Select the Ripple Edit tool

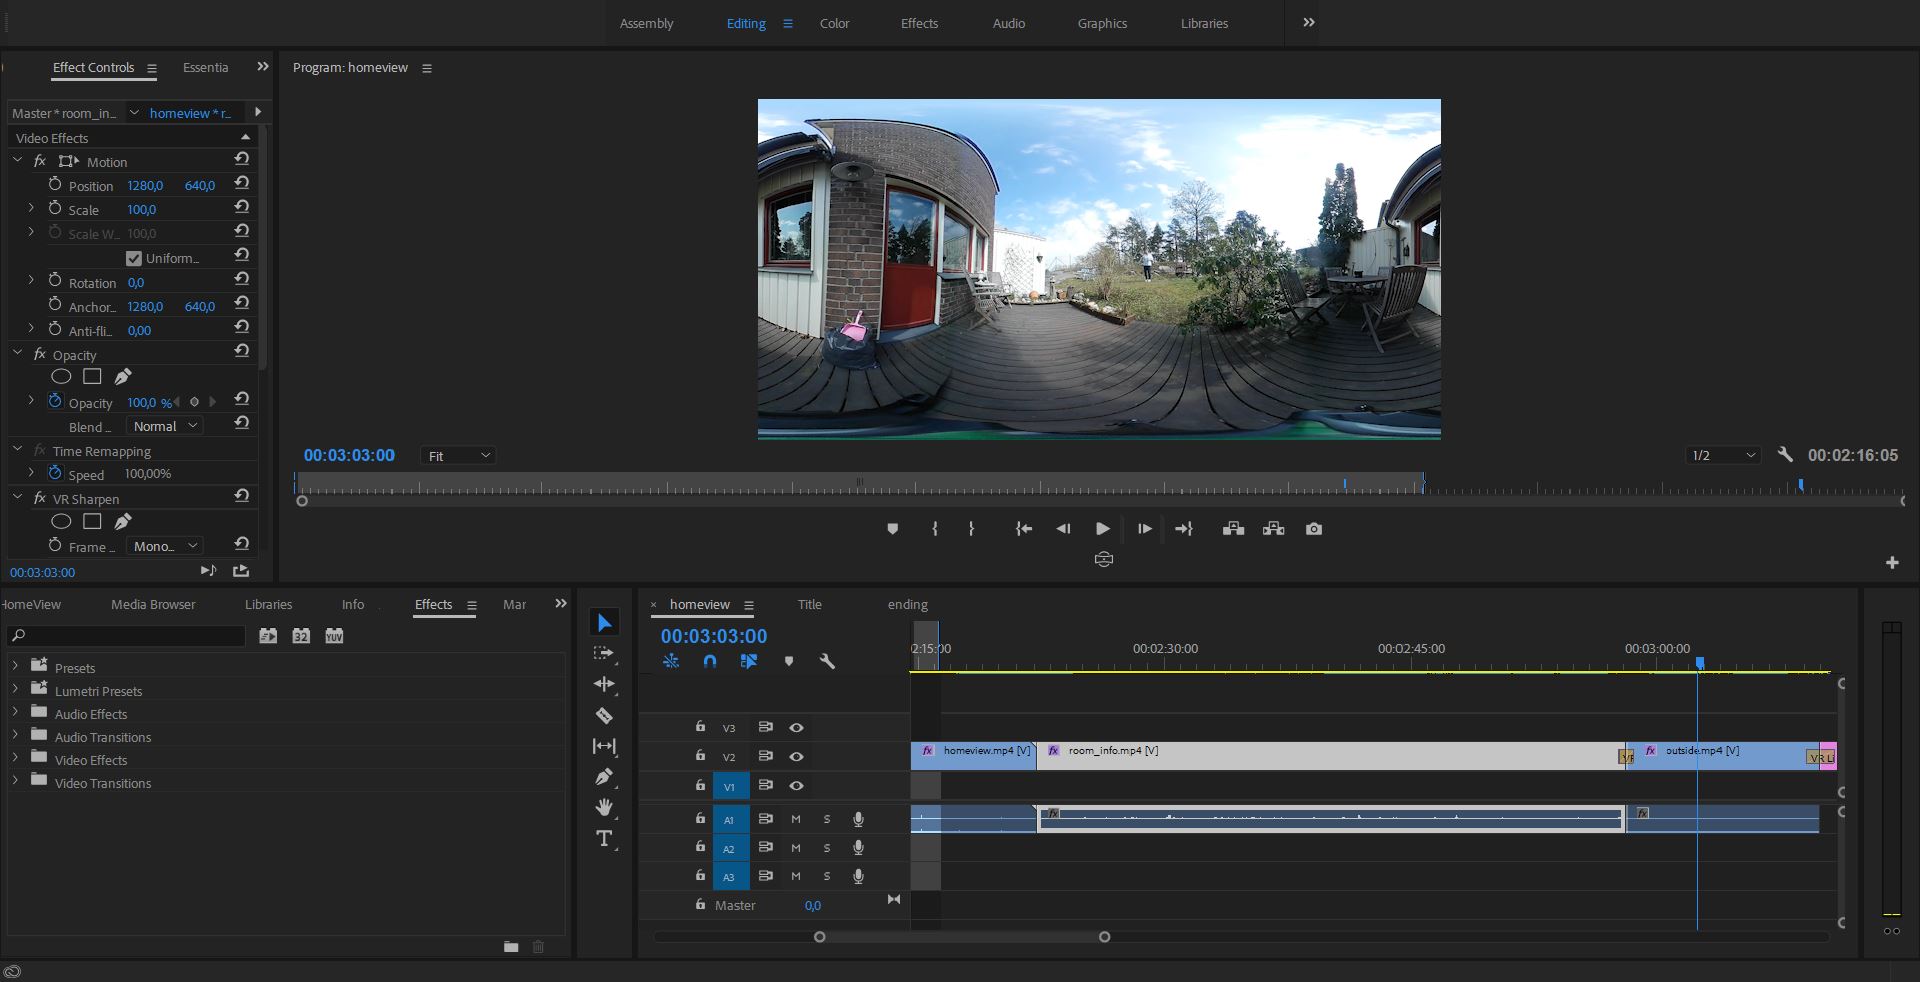point(604,684)
